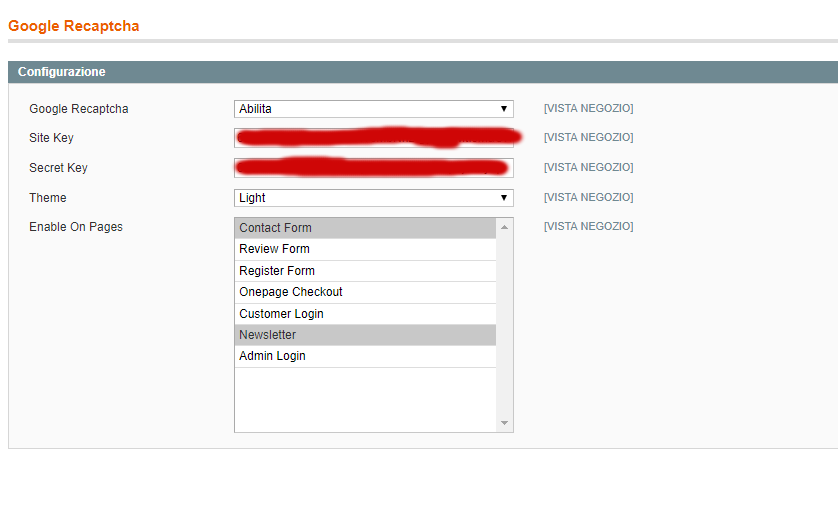Open the Theme dropdown set to Light
Image resolution: width=838 pixels, height=512 pixels.
[x=374, y=198]
